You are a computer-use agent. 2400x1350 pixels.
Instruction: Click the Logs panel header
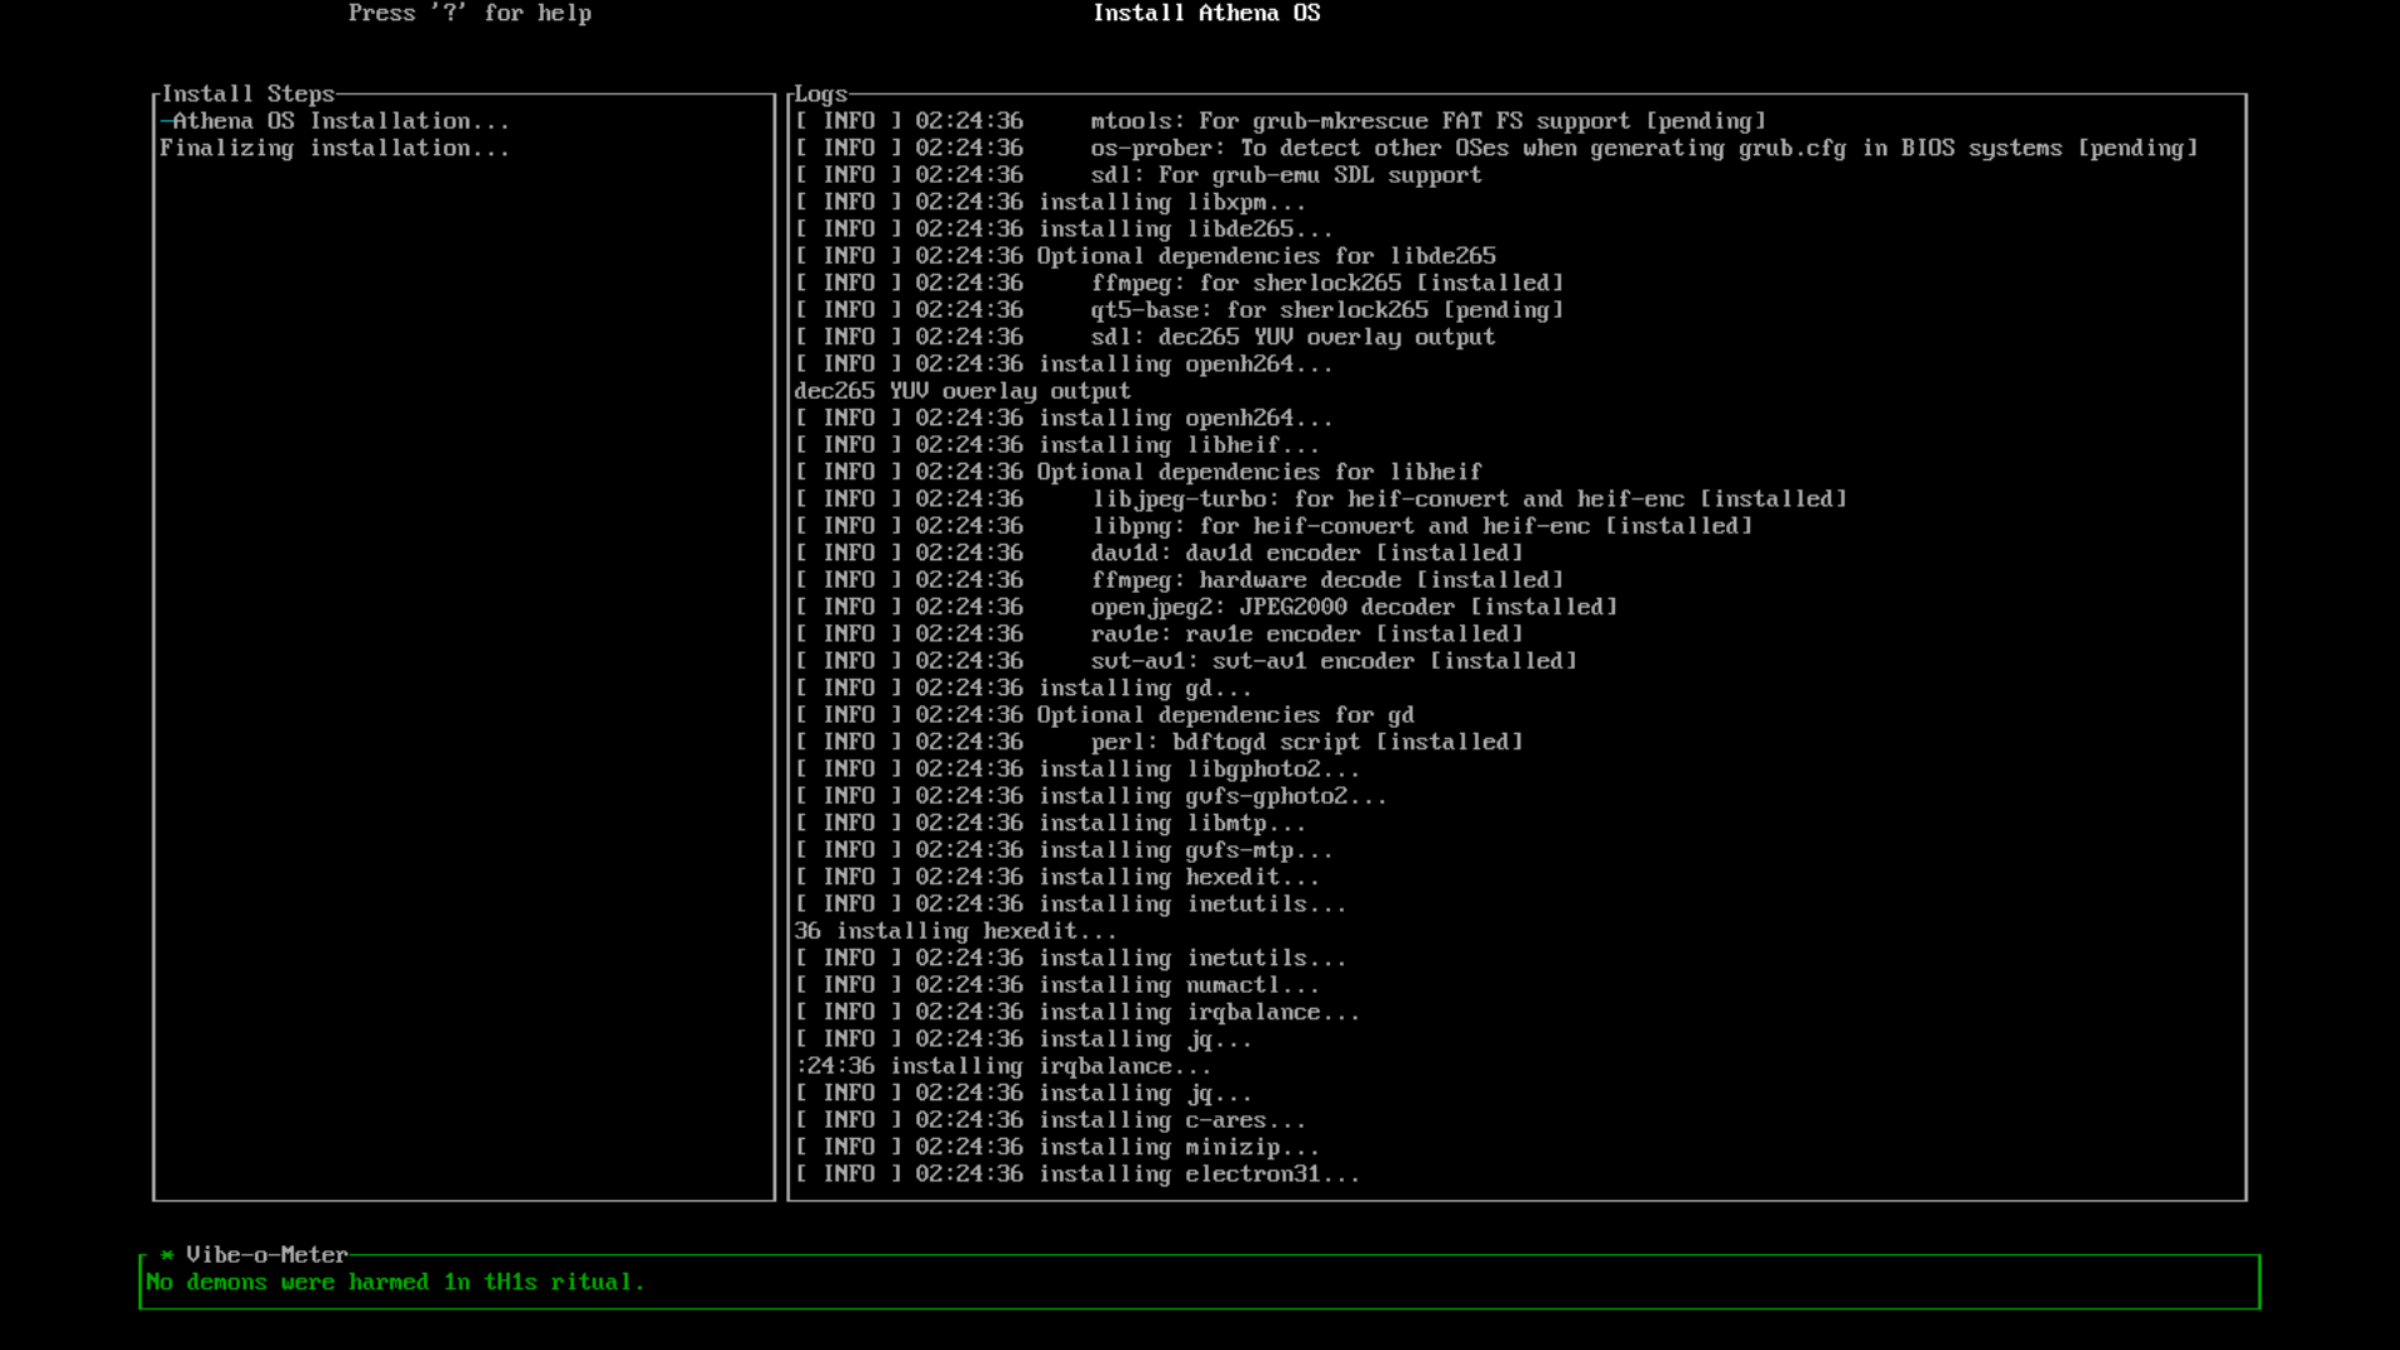point(820,94)
